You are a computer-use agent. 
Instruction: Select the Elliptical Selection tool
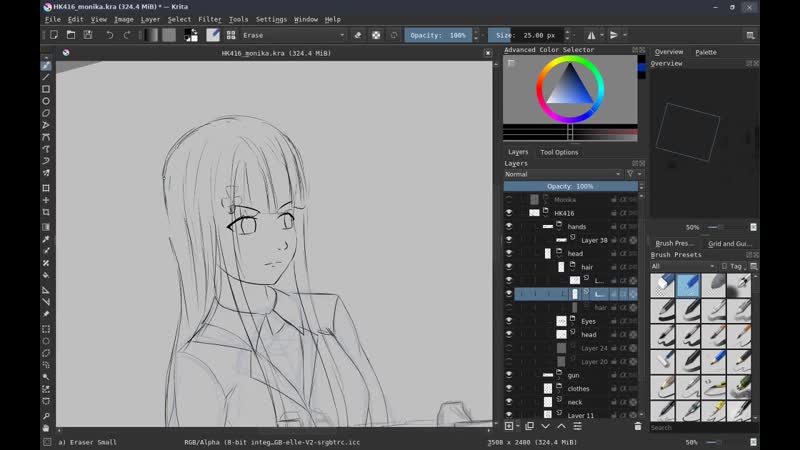pos(46,341)
